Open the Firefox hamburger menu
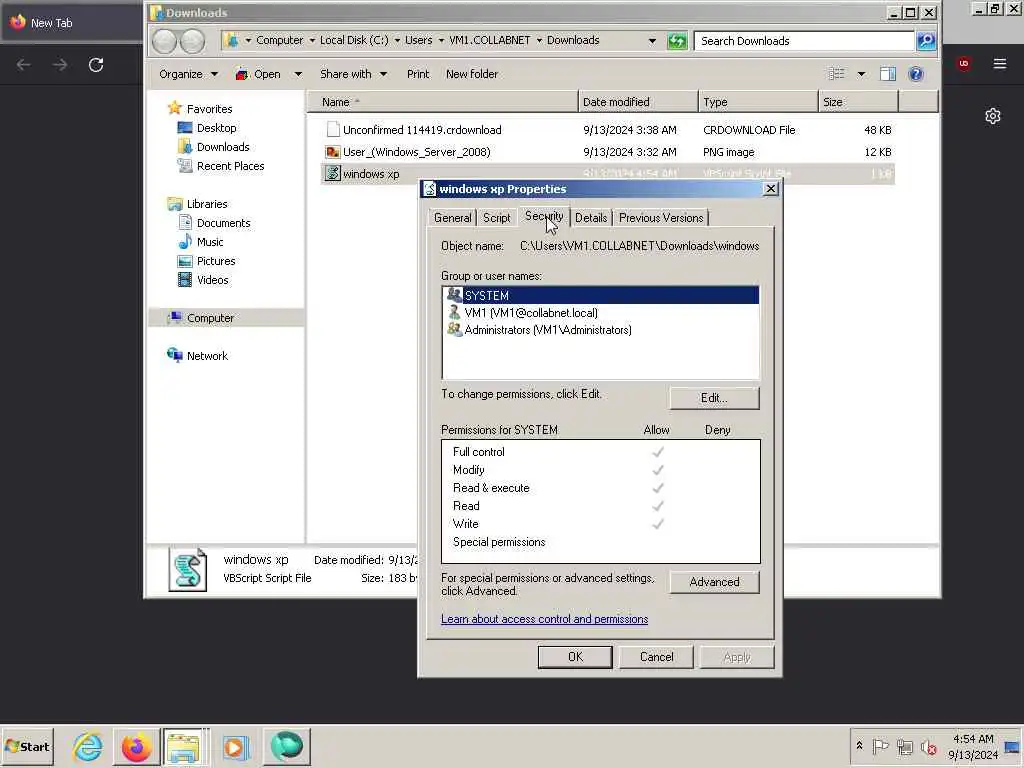The height and width of the screenshot is (768, 1024). pyautogui.click(x=1000, y=63)
